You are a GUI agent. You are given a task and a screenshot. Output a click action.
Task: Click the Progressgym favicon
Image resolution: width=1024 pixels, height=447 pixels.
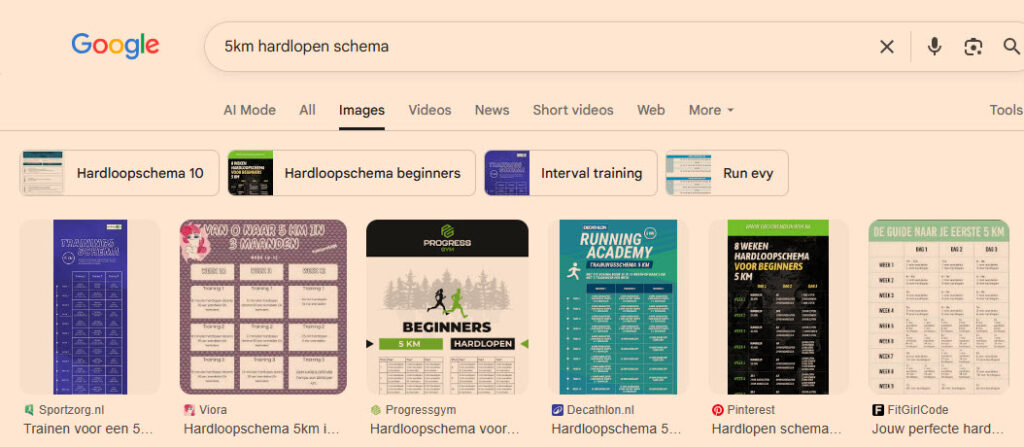click(x=376, y=410)
